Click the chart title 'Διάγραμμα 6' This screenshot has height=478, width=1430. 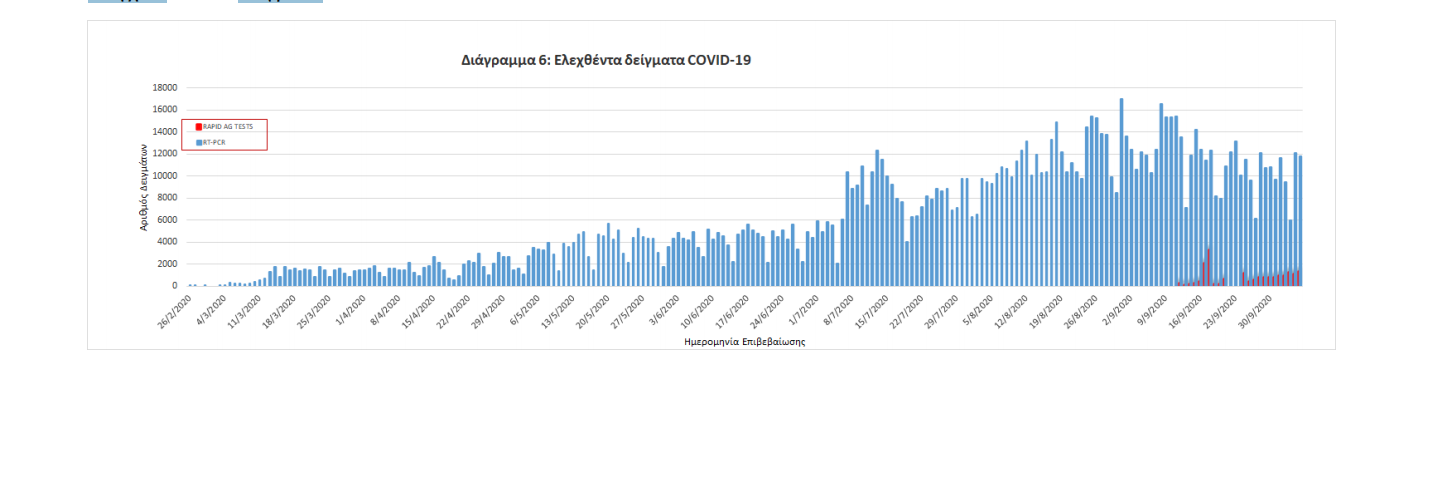[x=606, y=60]
